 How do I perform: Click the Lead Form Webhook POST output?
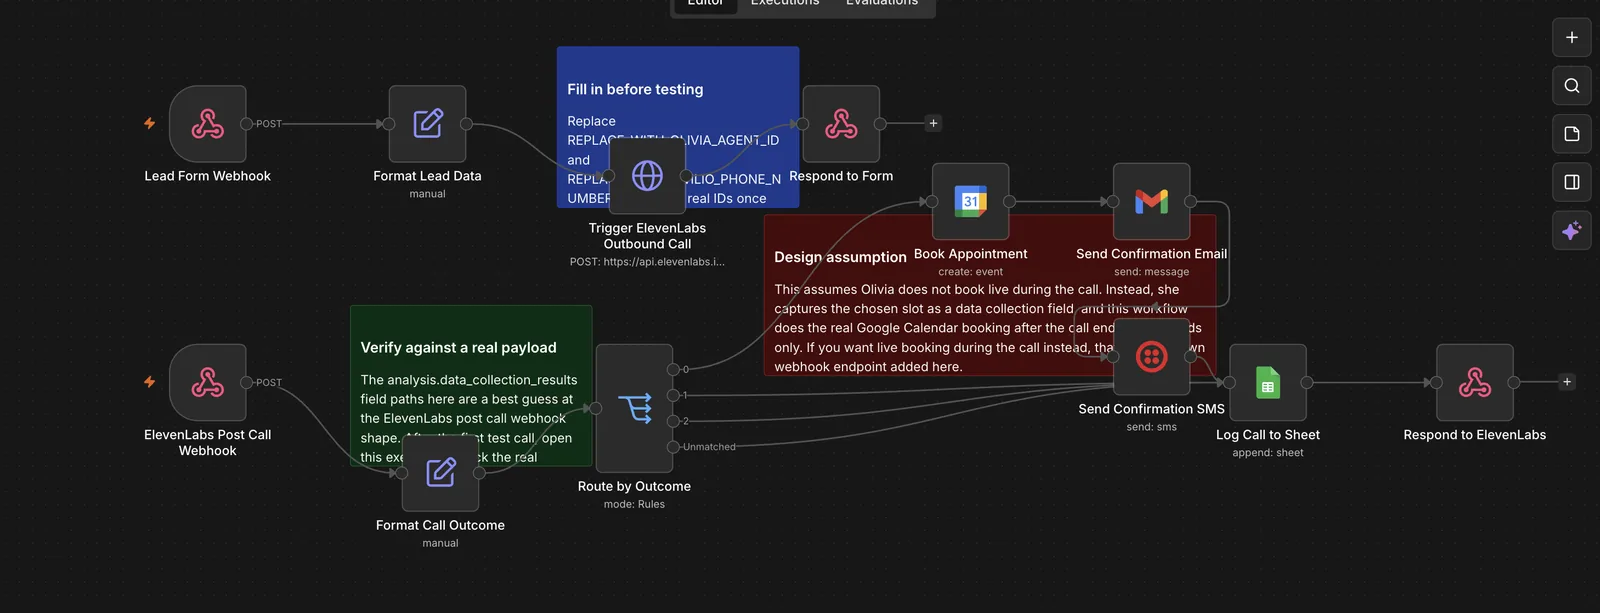[247, 124]
